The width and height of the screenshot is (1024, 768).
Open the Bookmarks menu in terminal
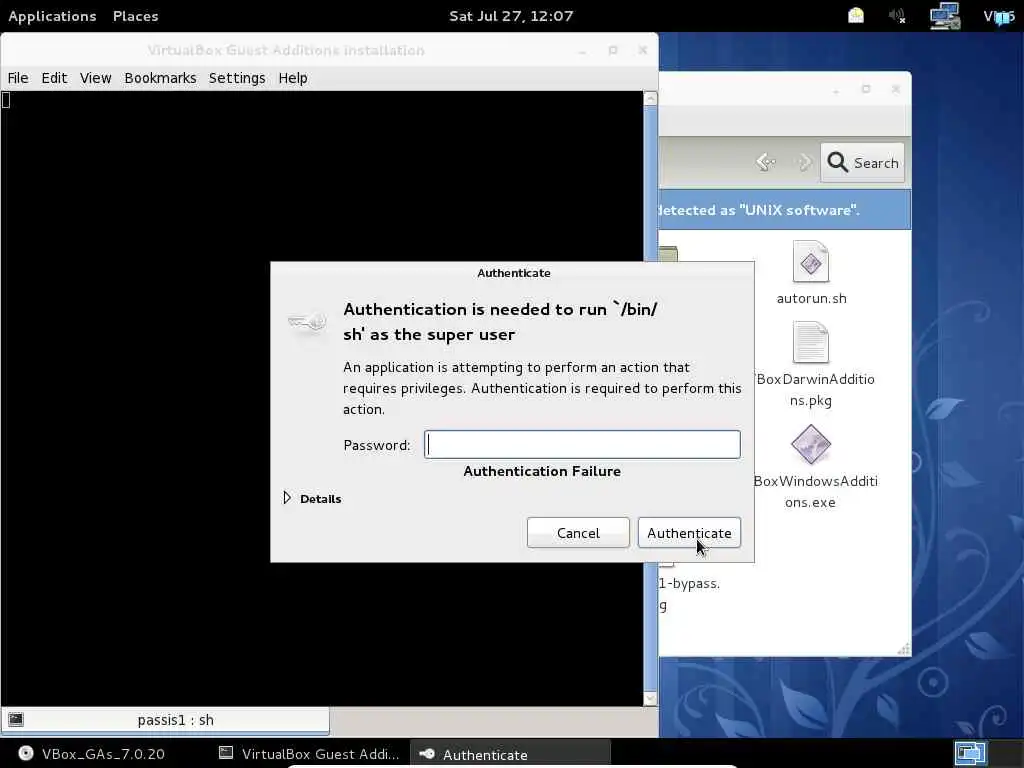point(160,78)
